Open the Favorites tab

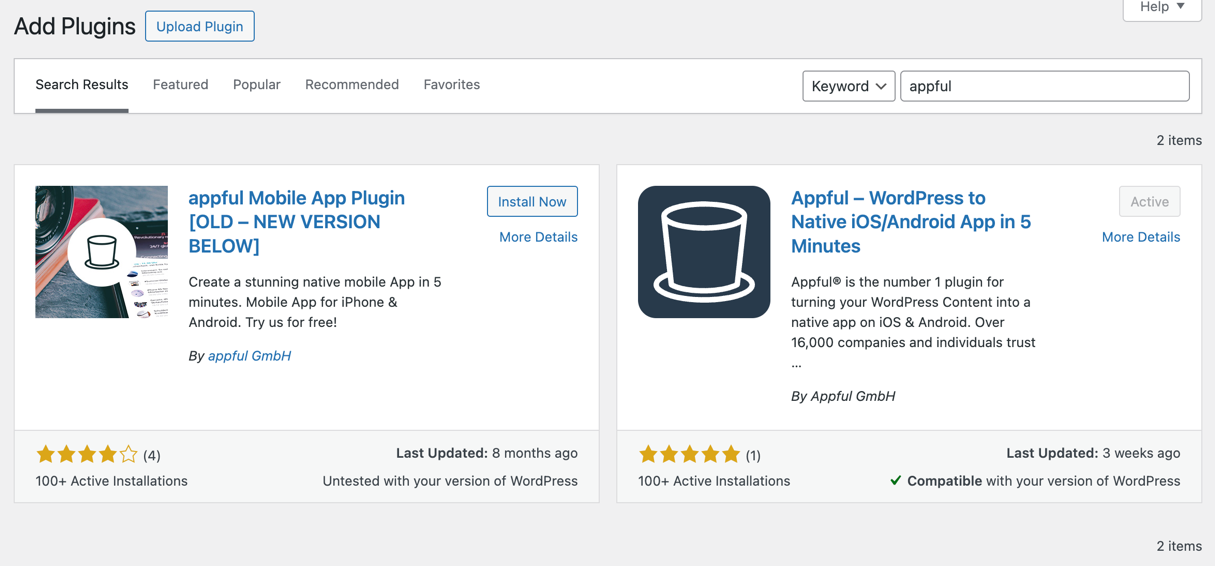[451, 85]
